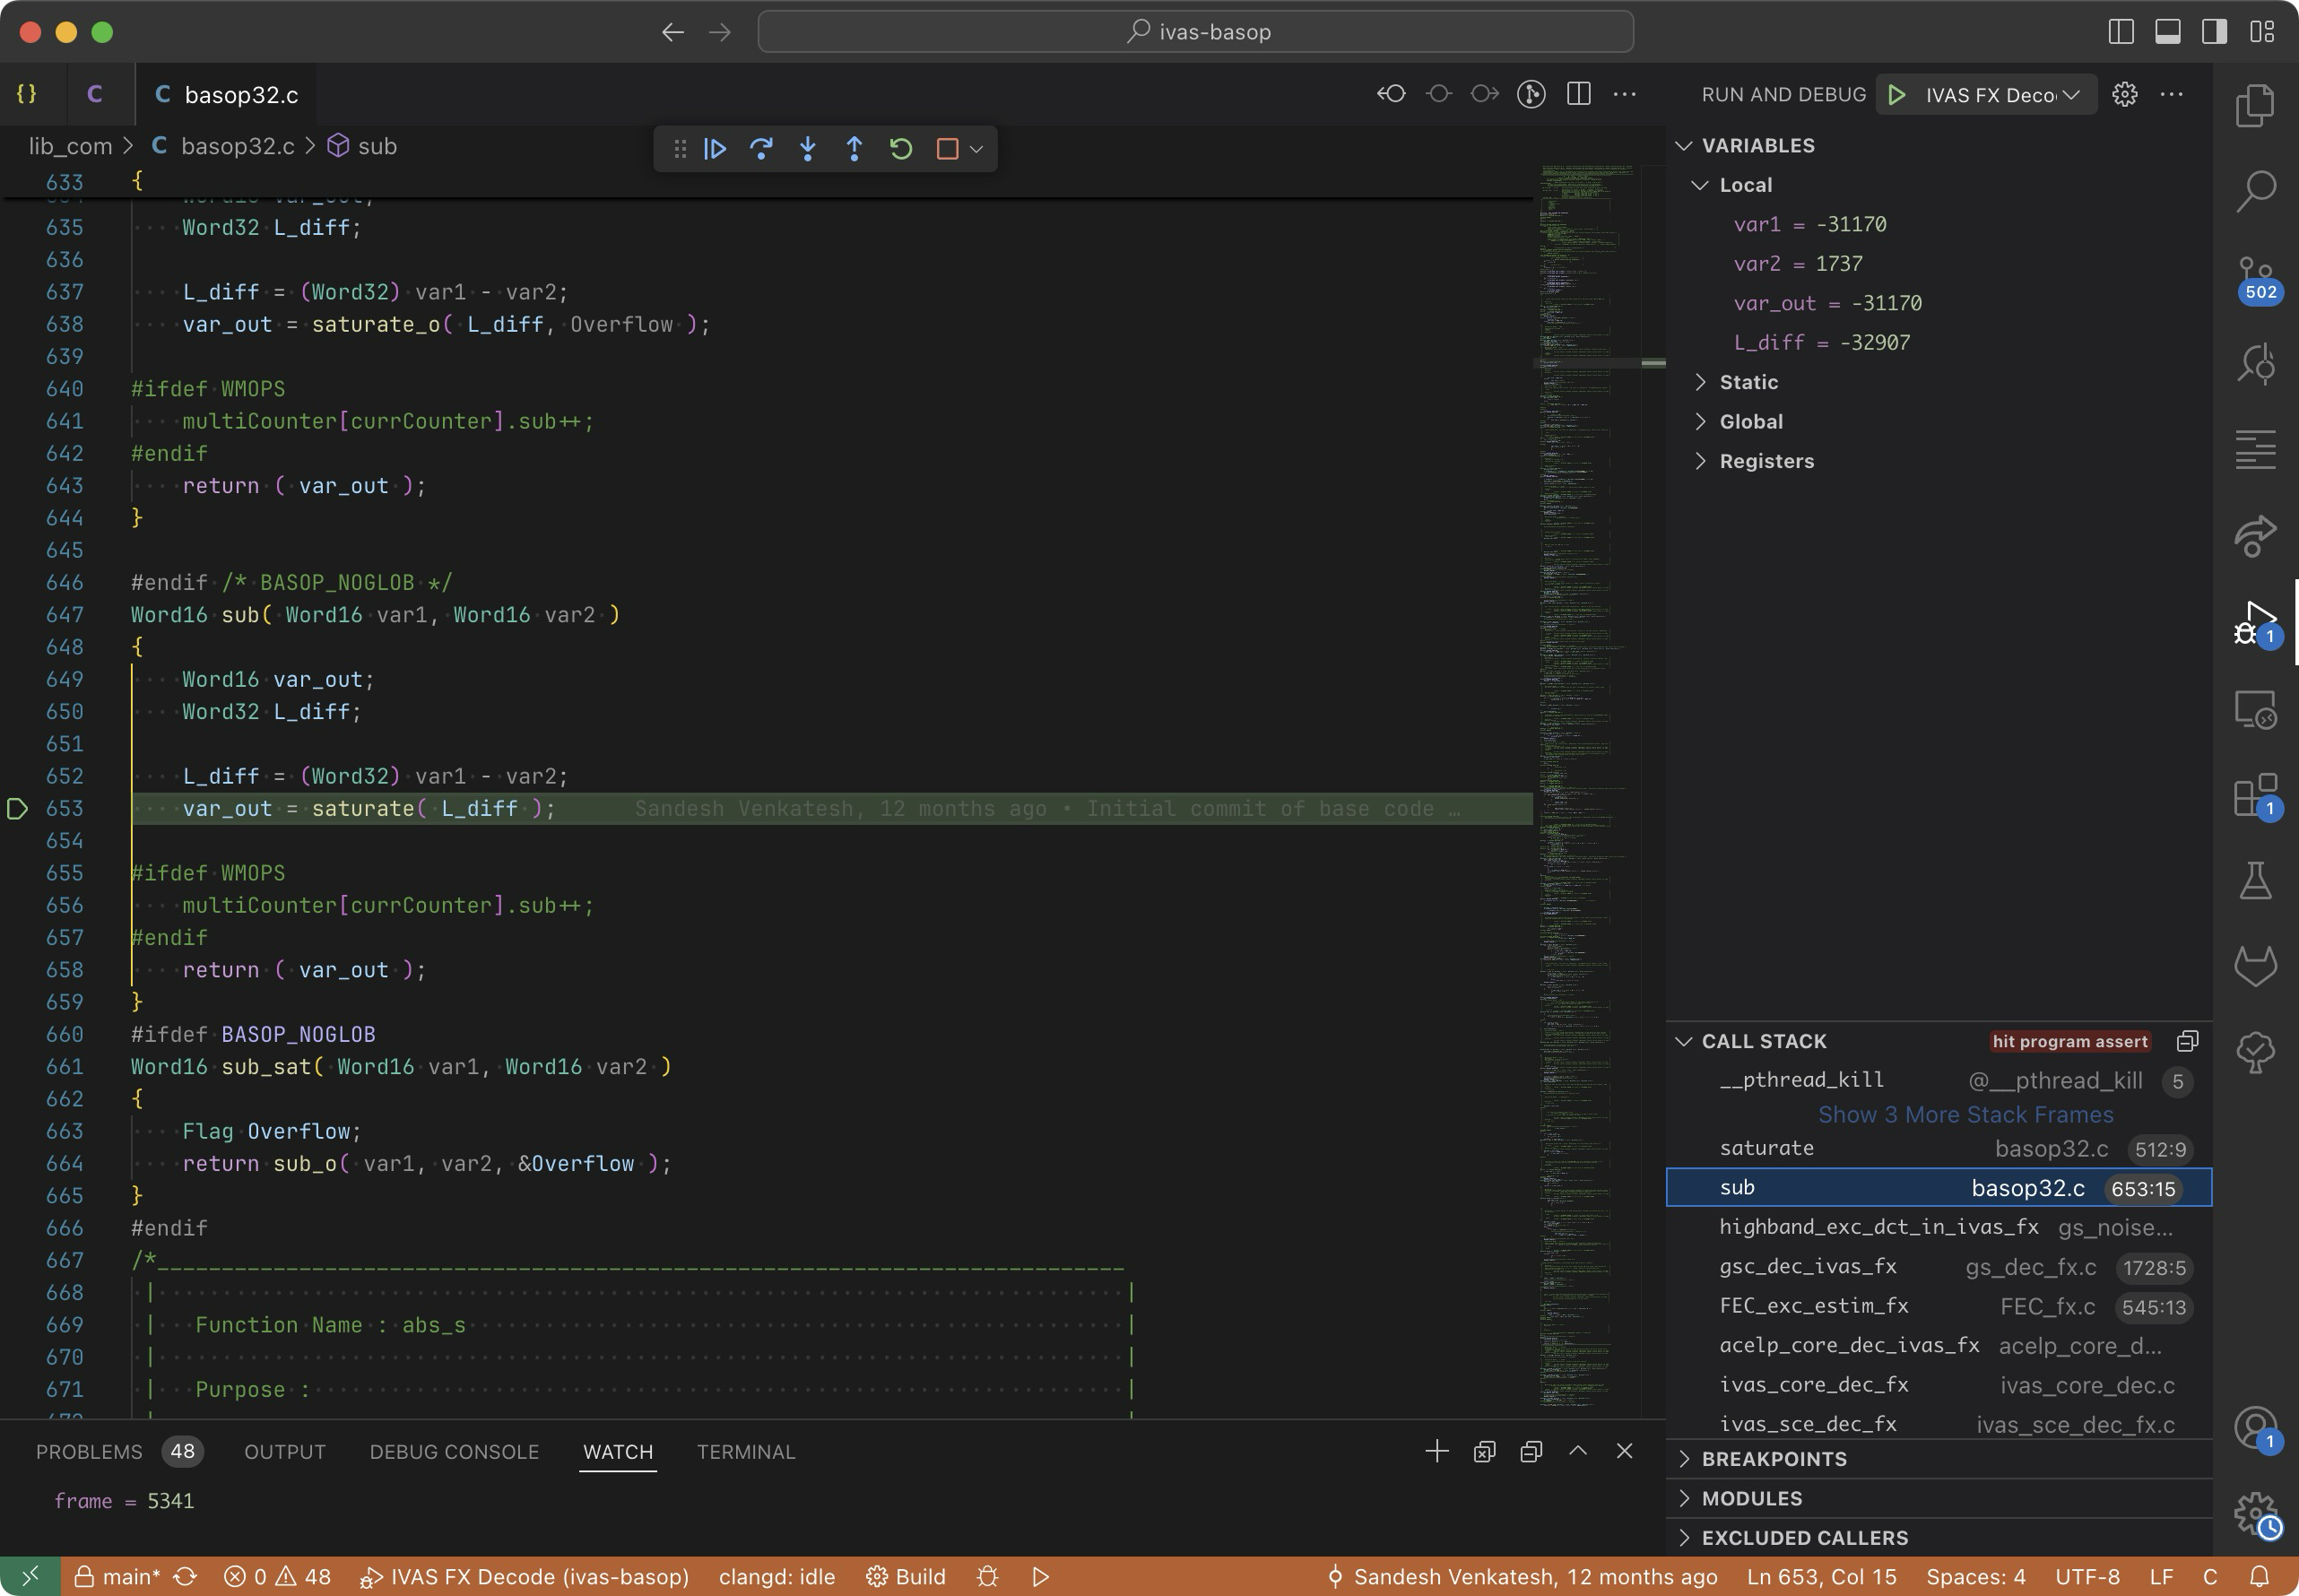Step Over in debug toolbar
Viewport: 2299px width, 1596px height.
761,149
